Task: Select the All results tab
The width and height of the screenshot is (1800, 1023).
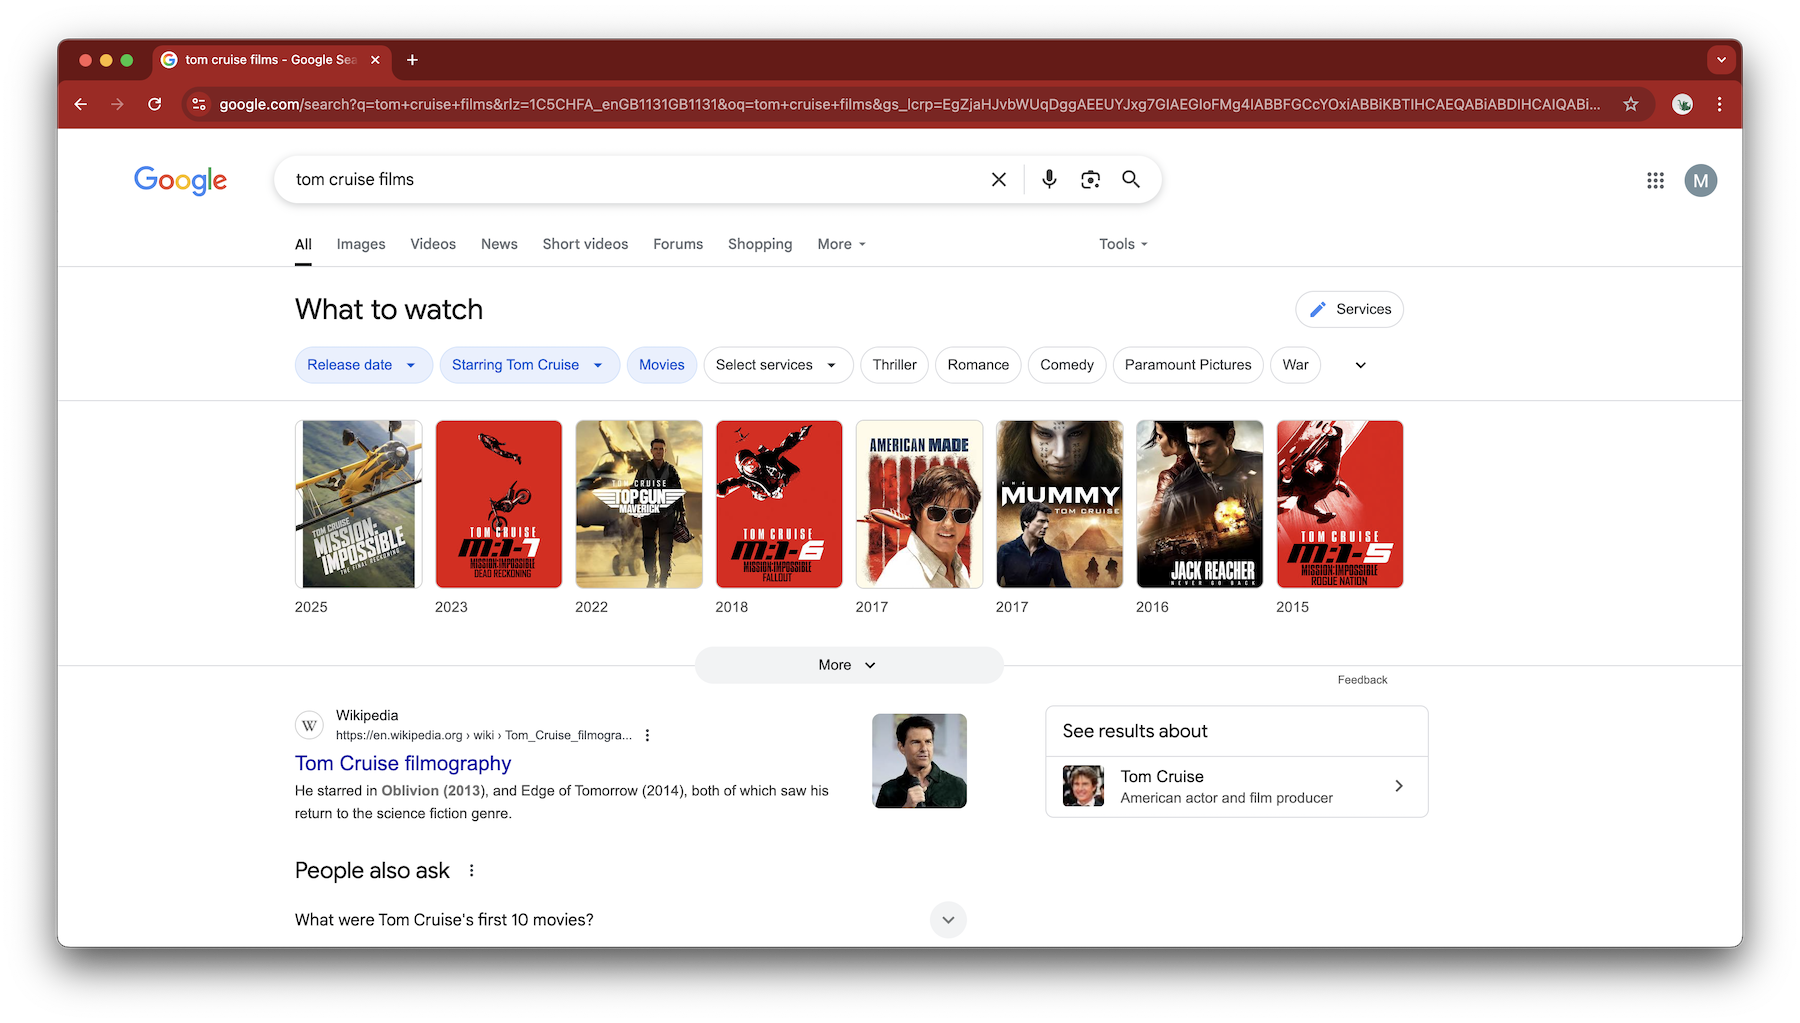Action: point(303,244)
